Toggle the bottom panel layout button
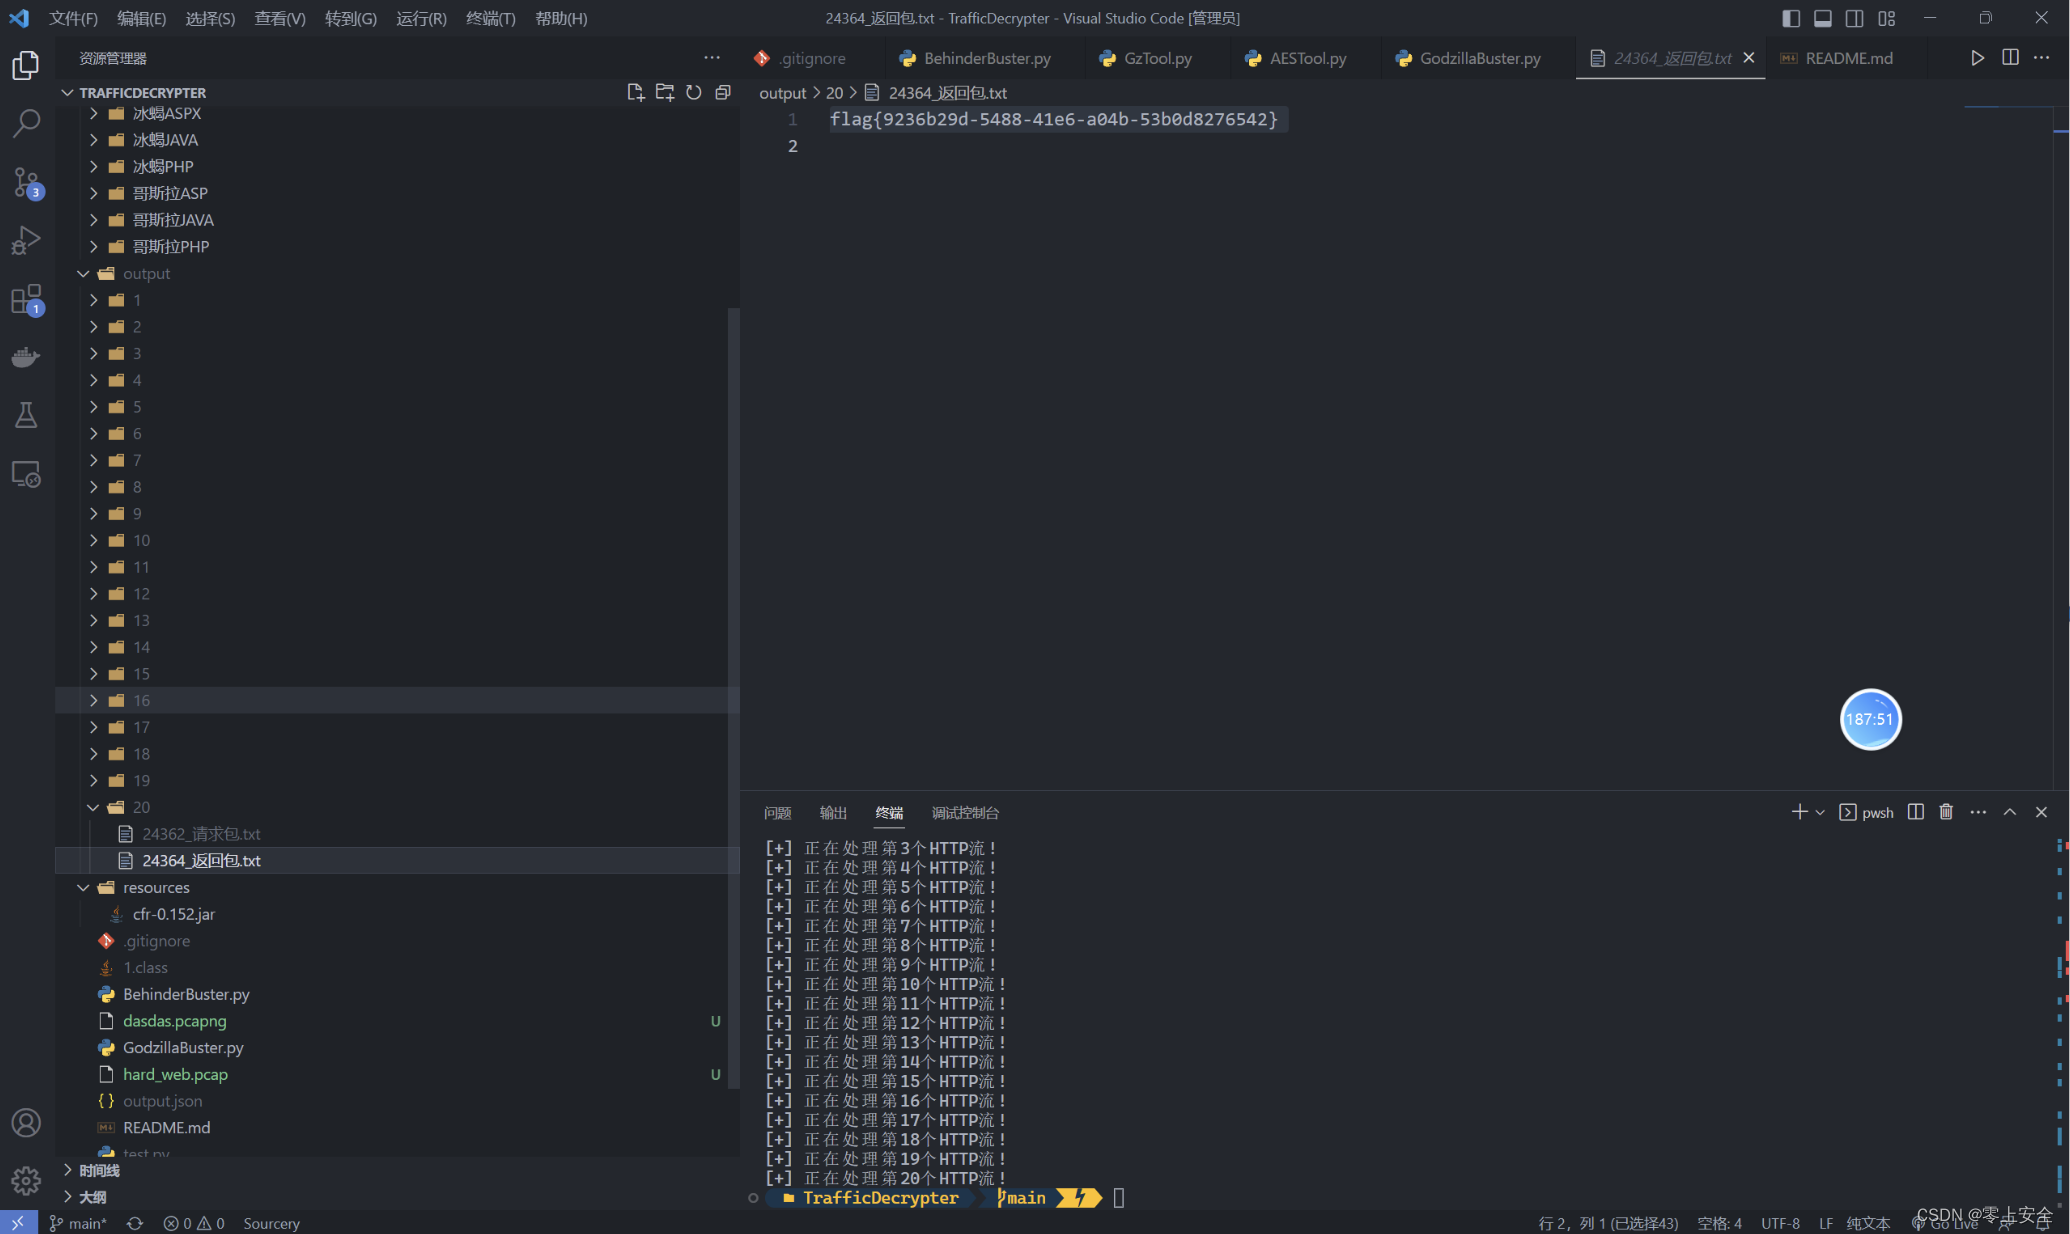 coord(1823,18)
